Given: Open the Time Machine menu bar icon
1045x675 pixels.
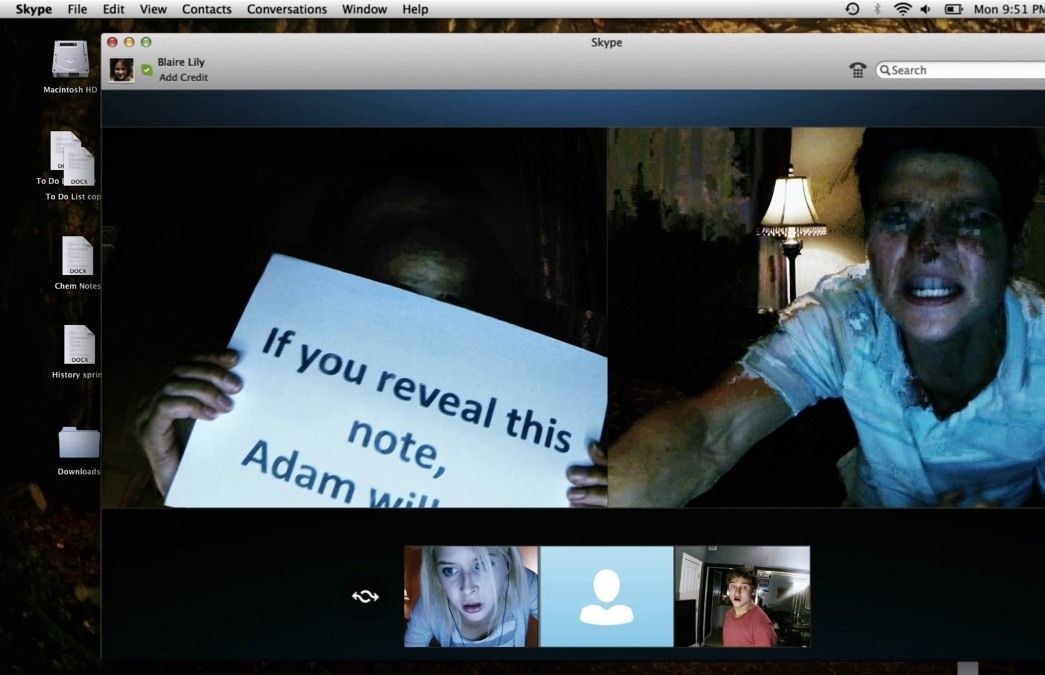Looking at the screenshot, I should pos(852,9).
